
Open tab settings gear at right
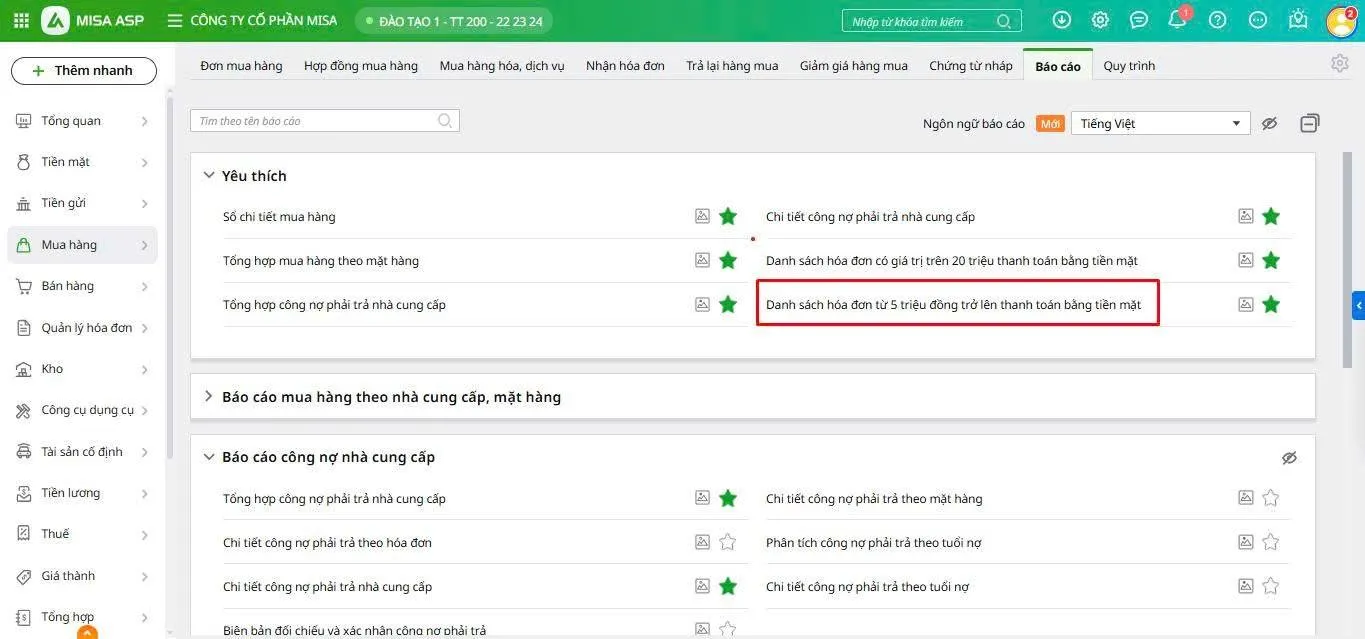tap(1340, 64)
